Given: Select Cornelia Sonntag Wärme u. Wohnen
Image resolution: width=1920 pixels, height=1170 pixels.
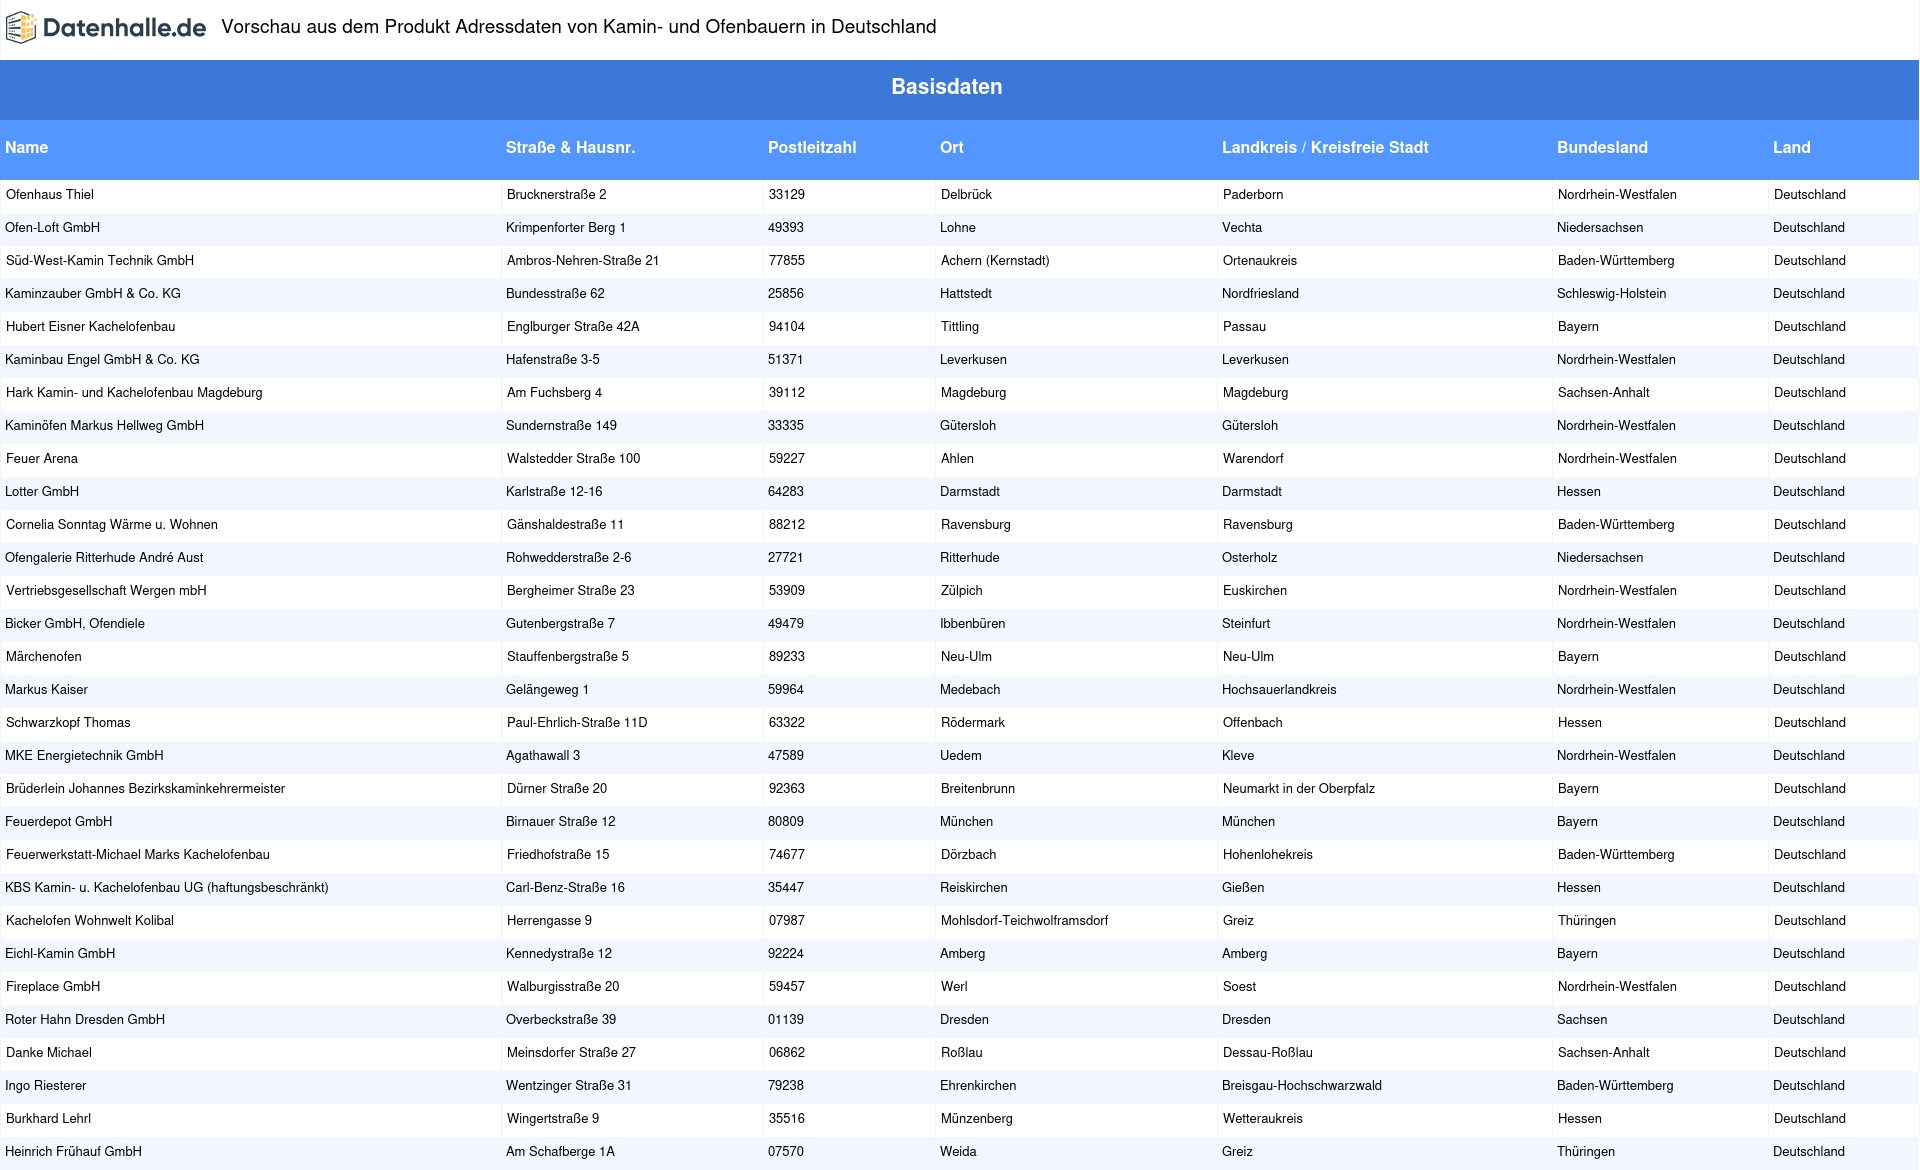Looking at the screenshot, I should click(x=112, y=525).
